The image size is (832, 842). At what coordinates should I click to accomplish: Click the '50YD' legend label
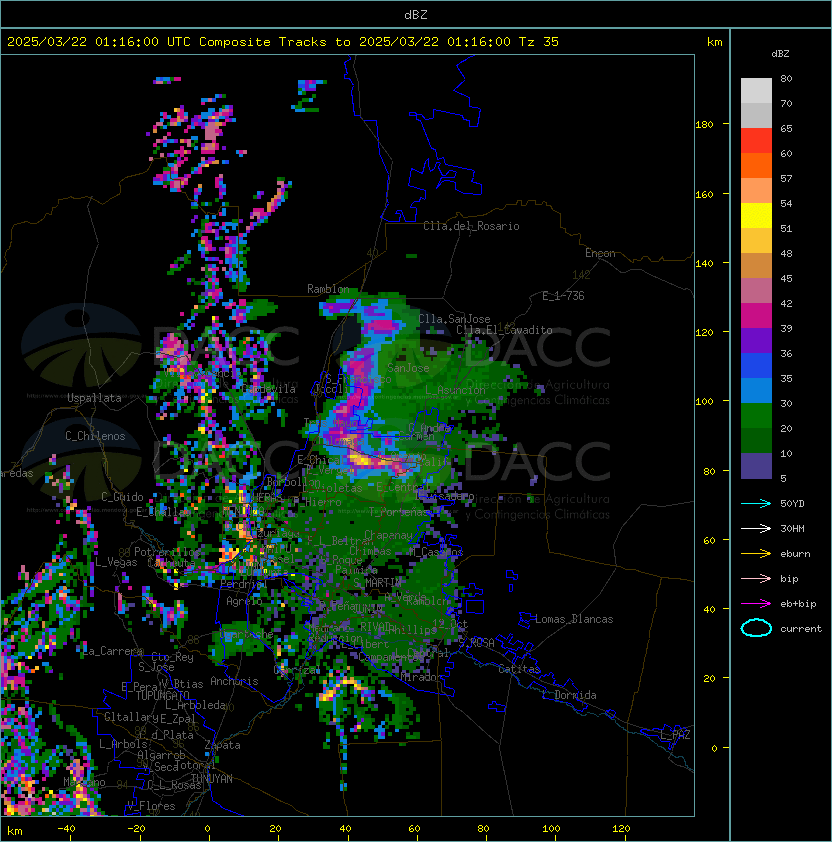click(x=792, y=504)
